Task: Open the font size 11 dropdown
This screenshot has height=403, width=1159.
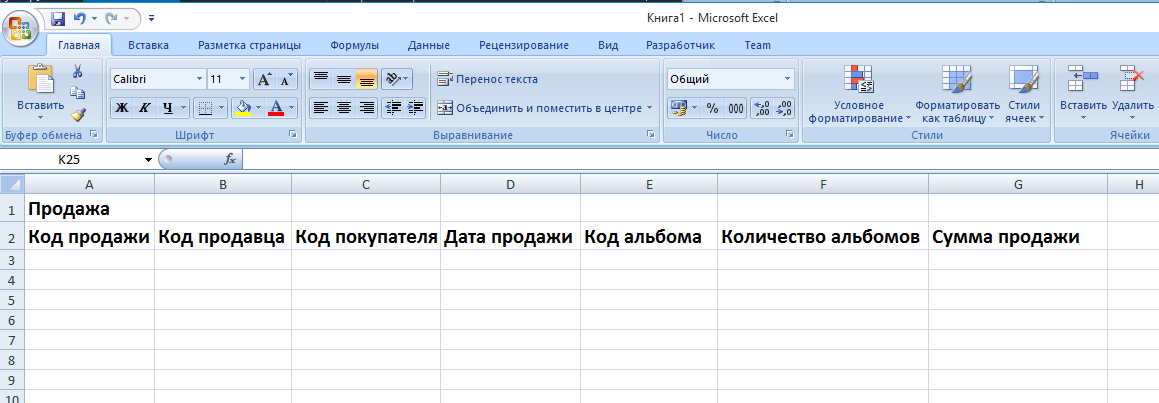Action: pyautogui.click(x=243, y=79)
